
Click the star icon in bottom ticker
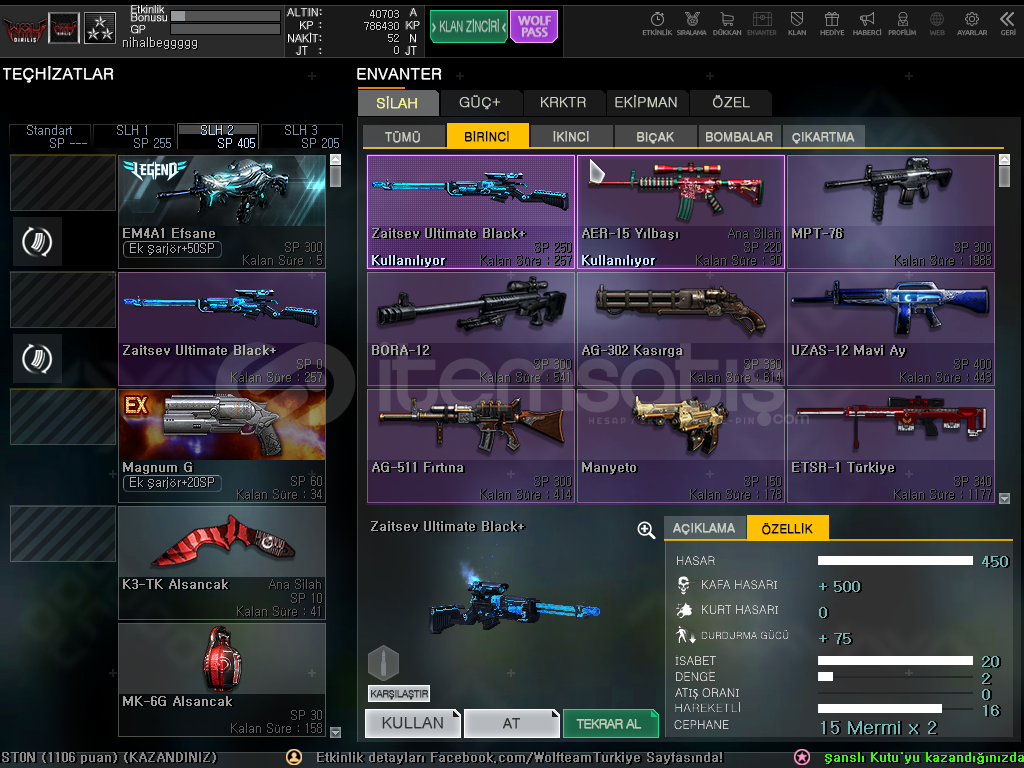click(x=802, y=758)
